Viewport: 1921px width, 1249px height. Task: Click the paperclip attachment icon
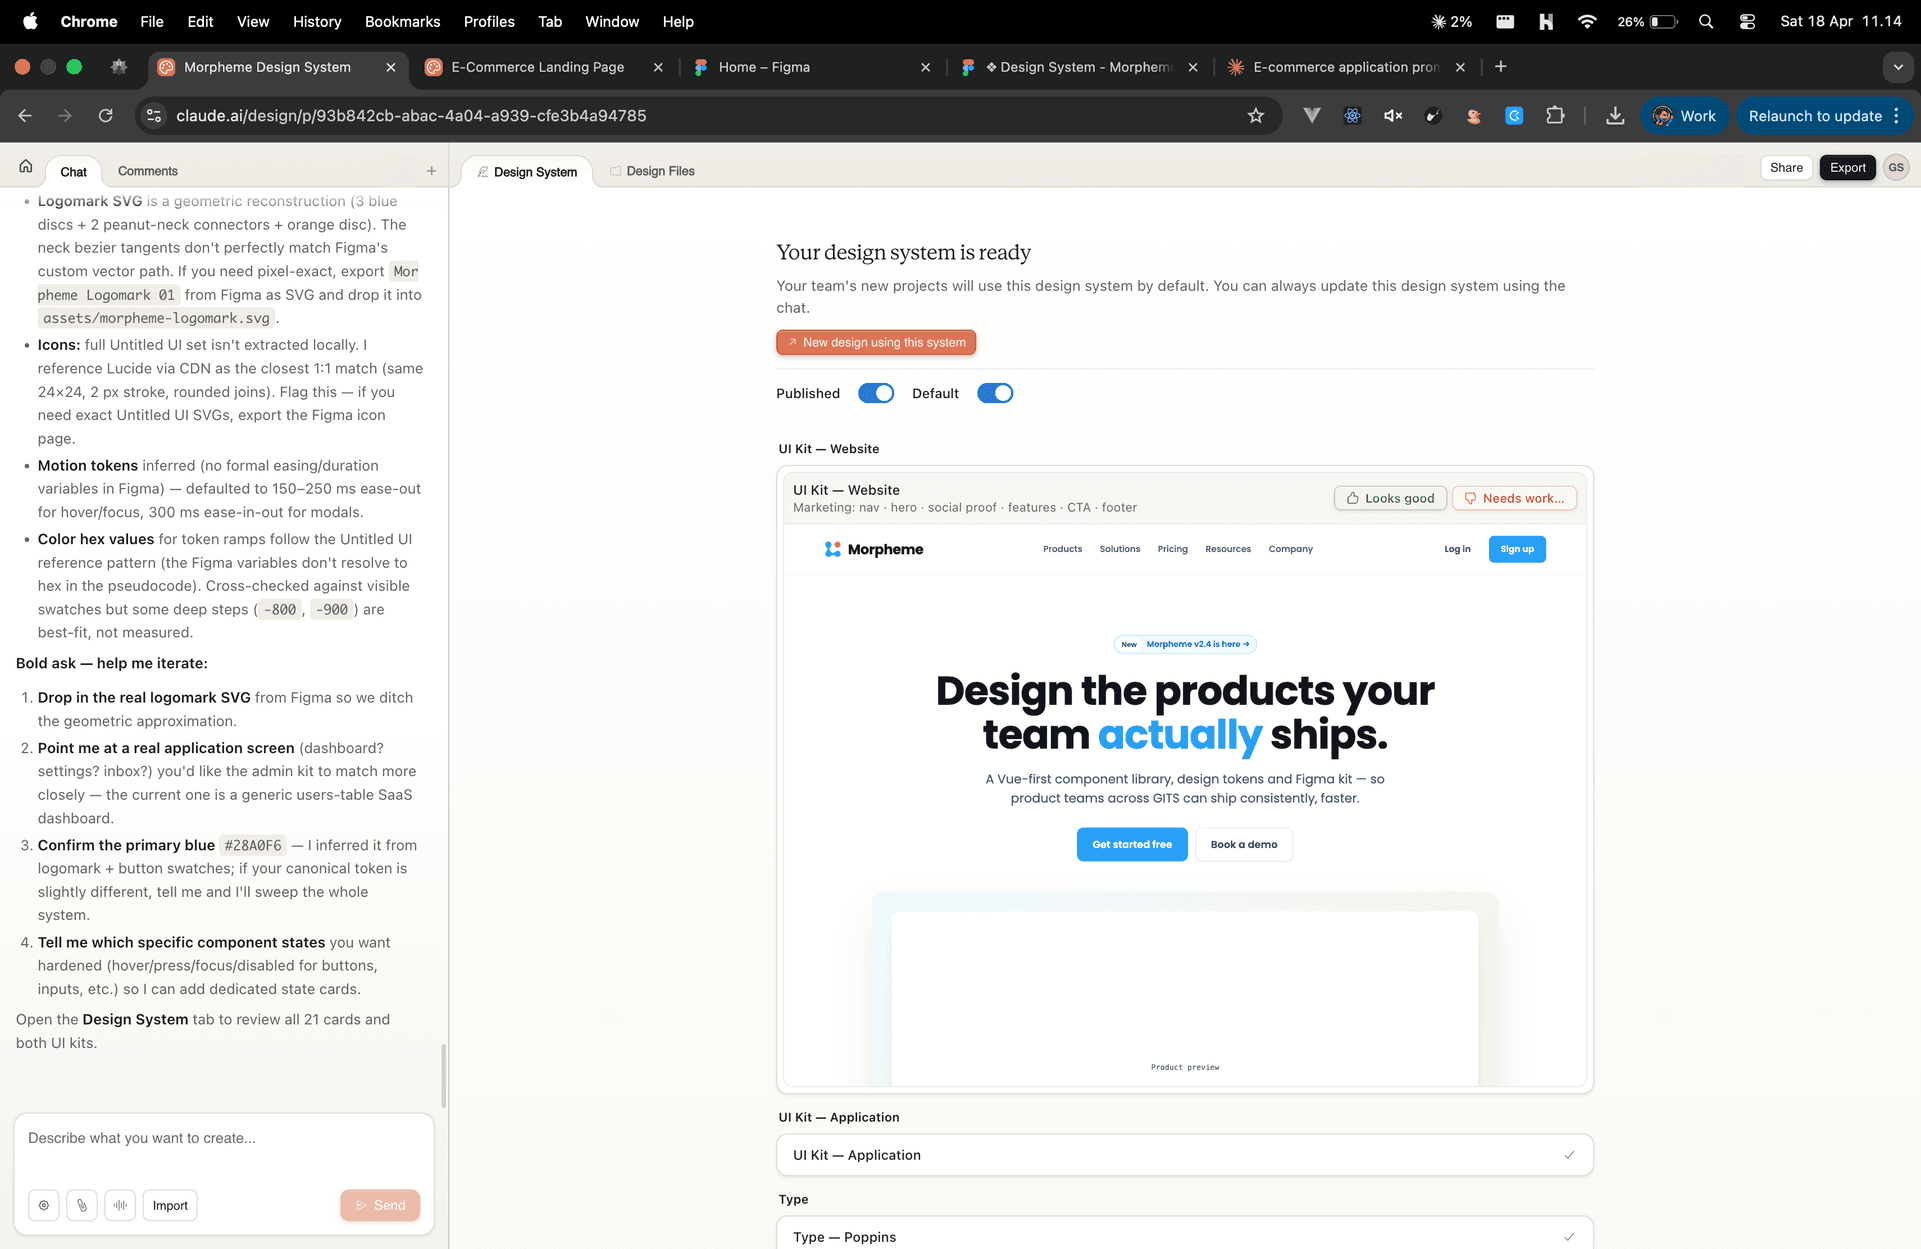pyautogui.click(x=81, y=1205)
